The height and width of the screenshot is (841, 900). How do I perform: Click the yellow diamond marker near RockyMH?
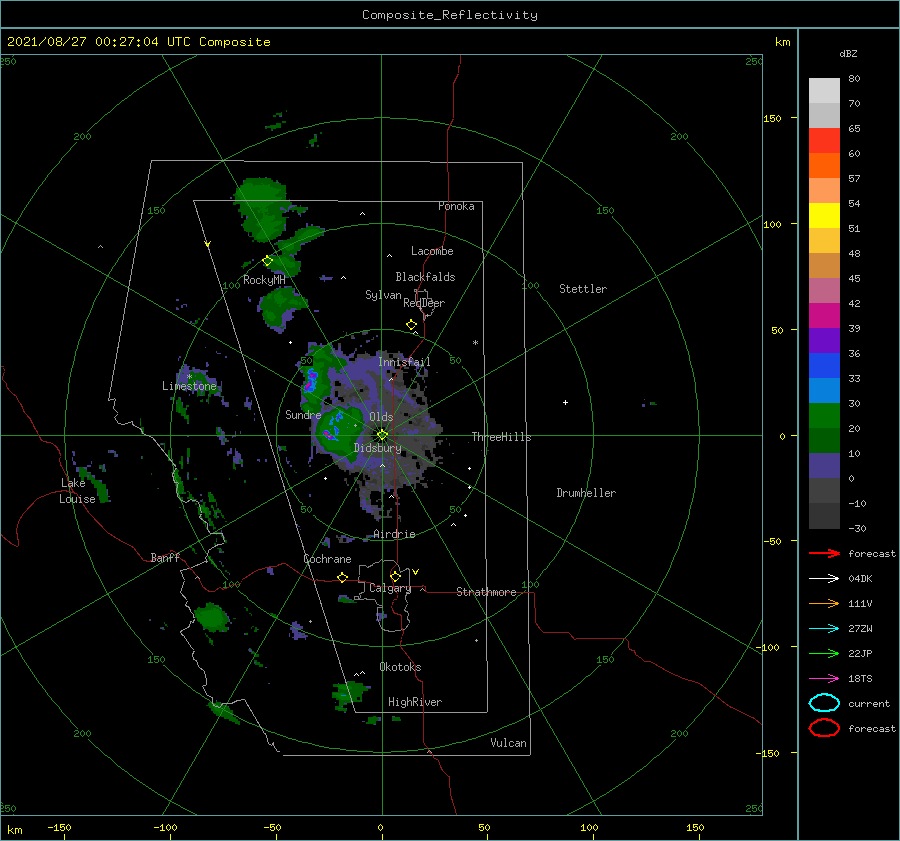point(267,261)
